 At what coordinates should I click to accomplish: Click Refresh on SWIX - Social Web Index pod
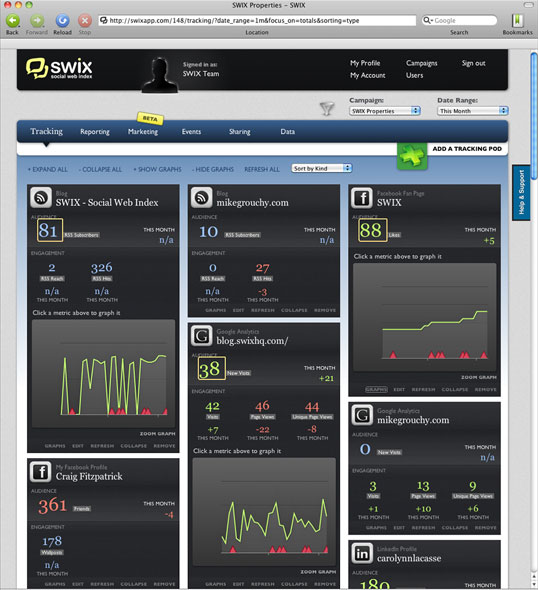(x=102, y=446)
